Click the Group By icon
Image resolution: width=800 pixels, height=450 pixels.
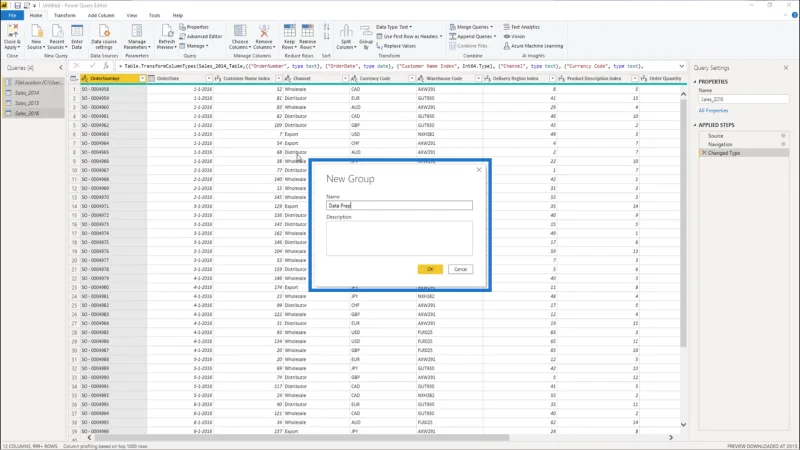366,37
